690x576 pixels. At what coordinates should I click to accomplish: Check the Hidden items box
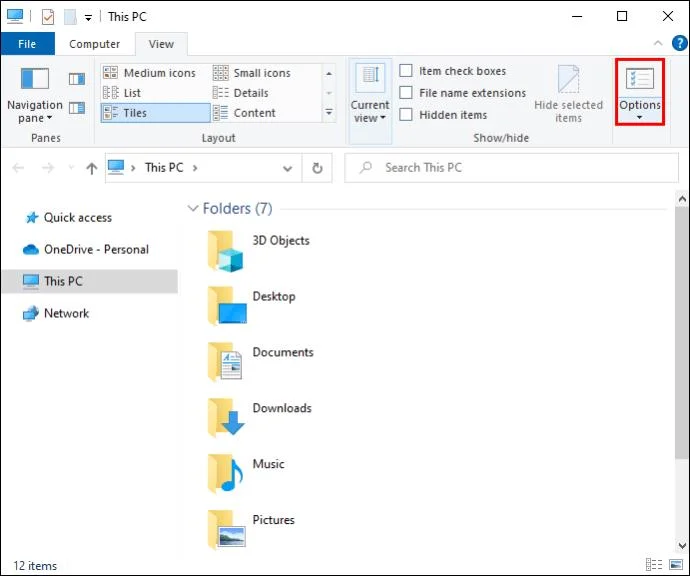point(406,115)
